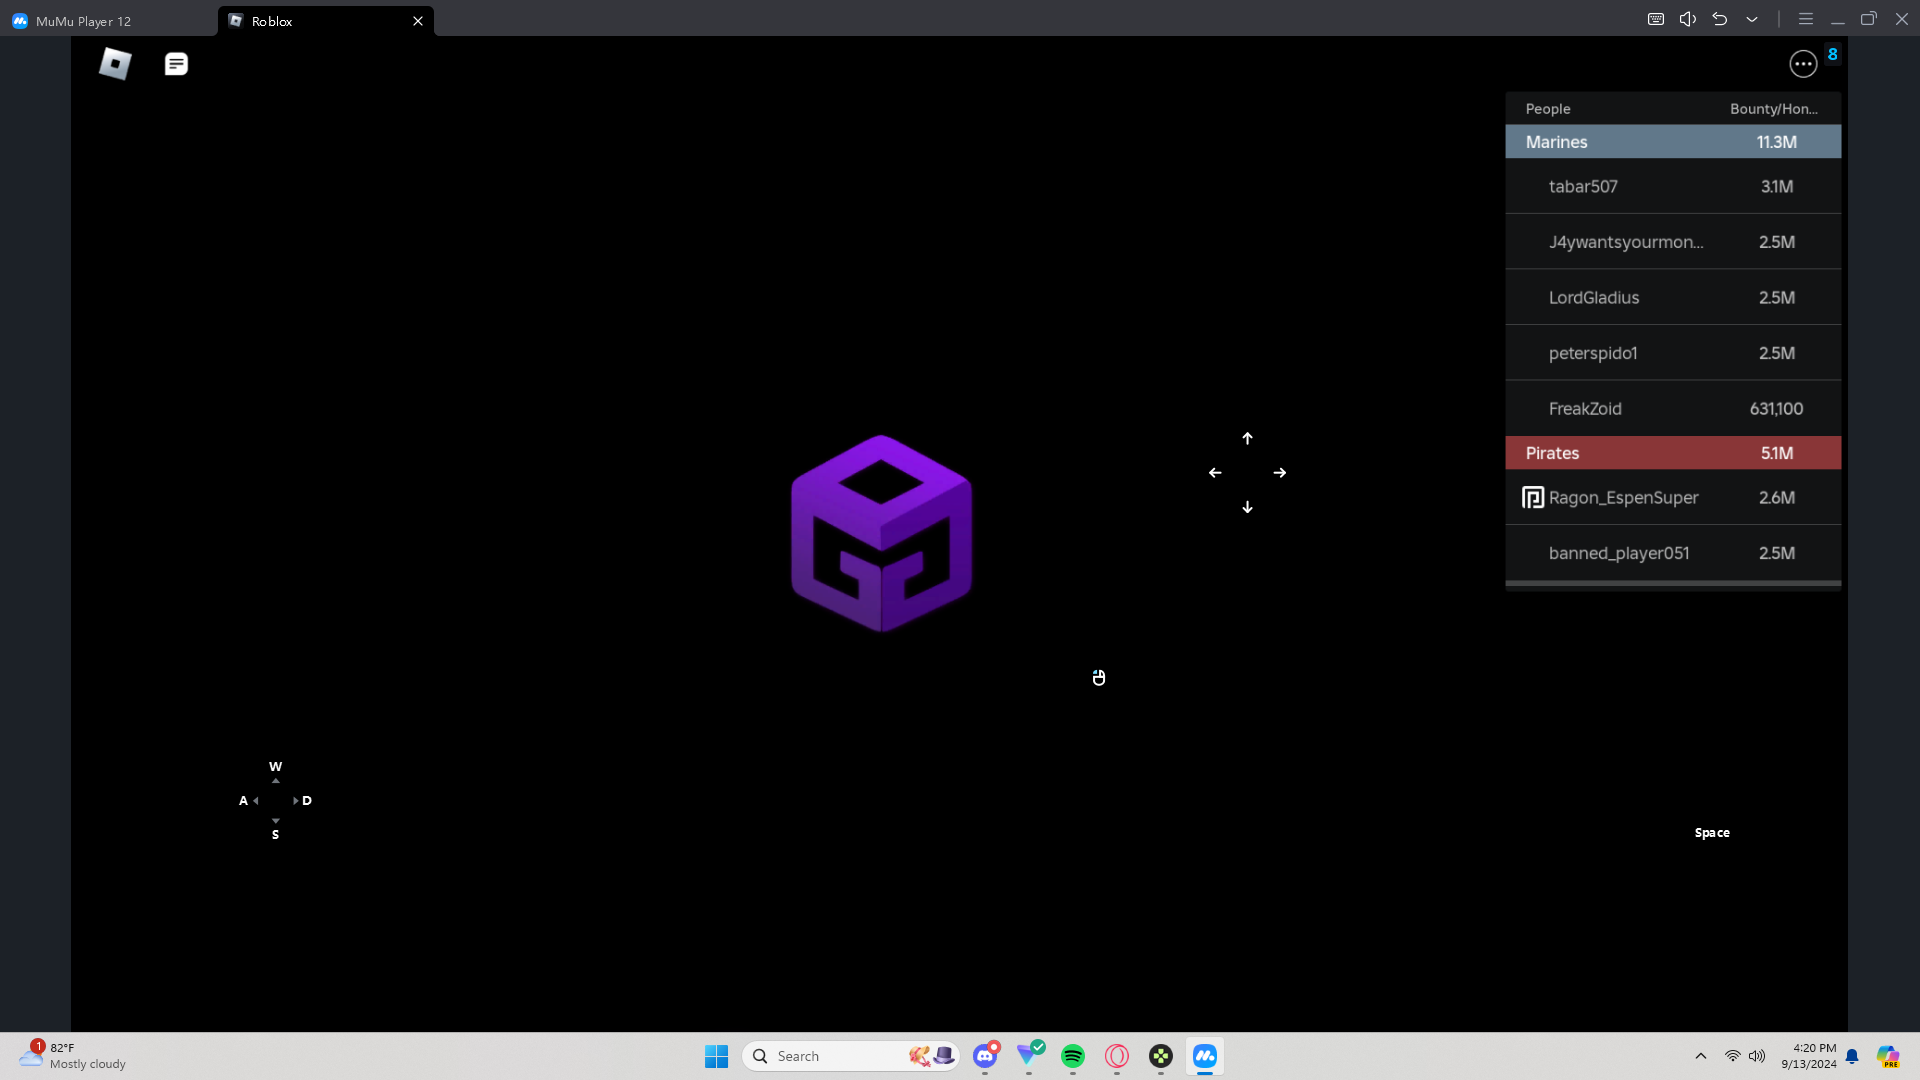Select player peterspido1 in leaderboard

pos(1673,353)
